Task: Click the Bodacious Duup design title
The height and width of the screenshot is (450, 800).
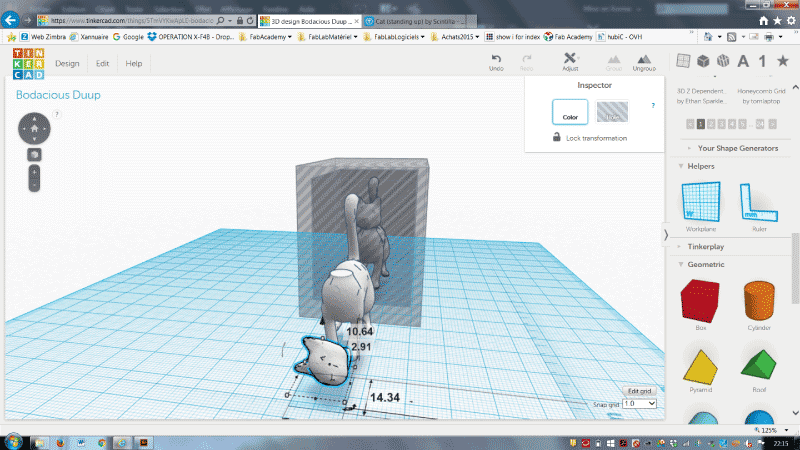Action: (58, 95)
